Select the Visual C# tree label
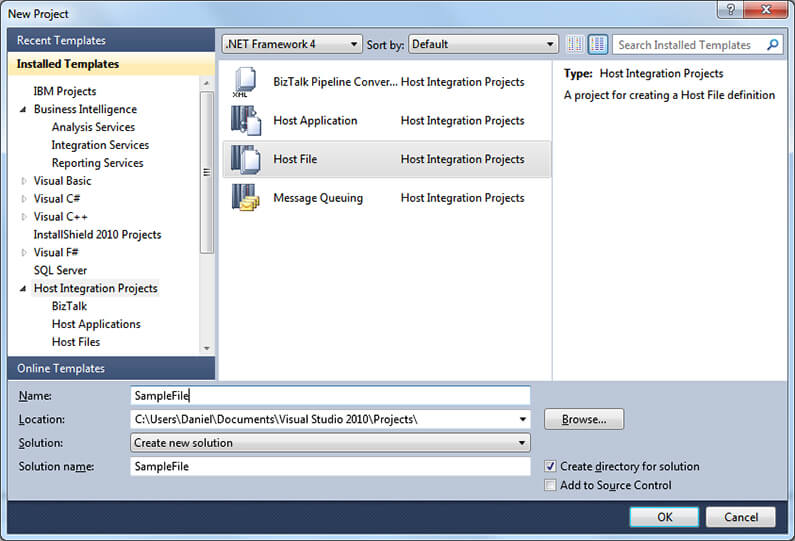This screenshot has height=541, width=795. point(57,199)
